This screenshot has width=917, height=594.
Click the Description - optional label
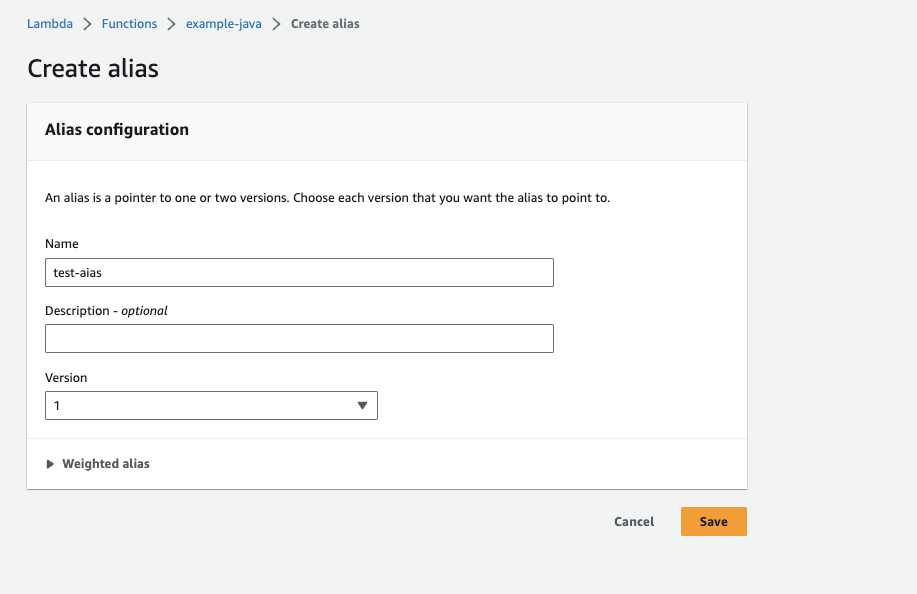106,311
